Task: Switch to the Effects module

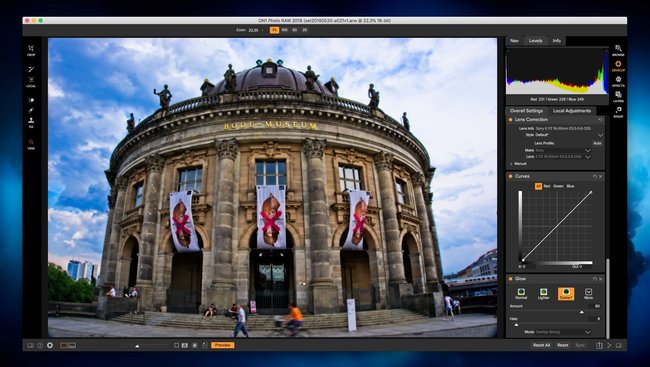Action: pyautogui.click(x=618, y=81)
